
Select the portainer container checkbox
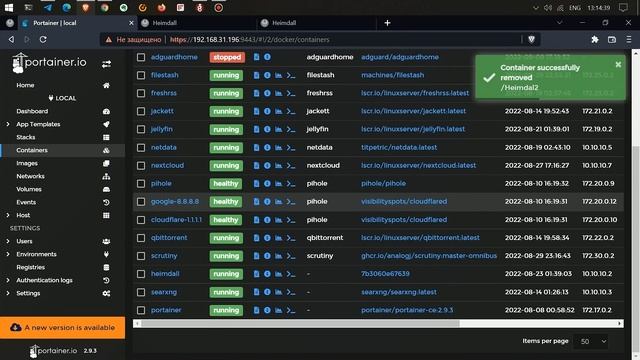click(141, 310)
